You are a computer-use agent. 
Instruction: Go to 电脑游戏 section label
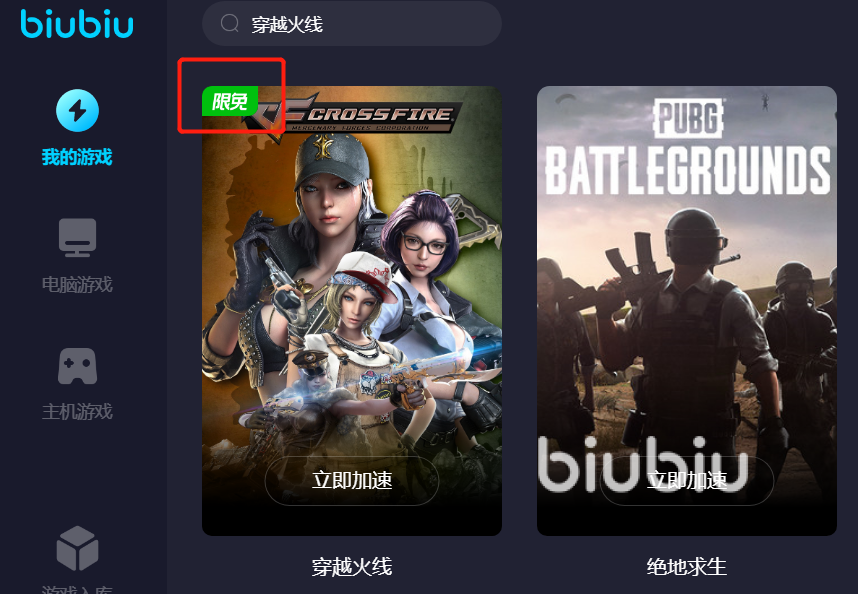[77, 284]
